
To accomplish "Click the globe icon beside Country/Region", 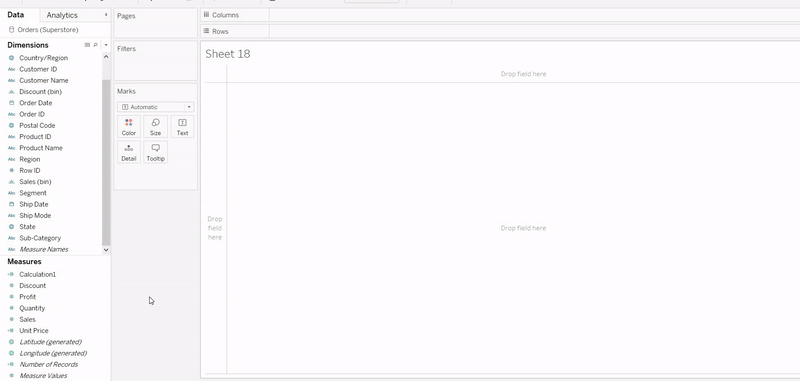I will (11, 58).
